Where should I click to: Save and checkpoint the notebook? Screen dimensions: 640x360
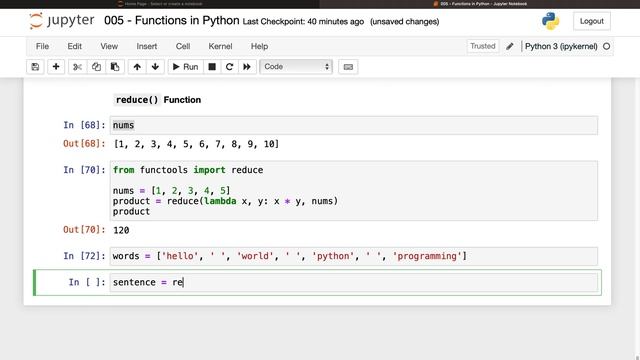[35, 67]
